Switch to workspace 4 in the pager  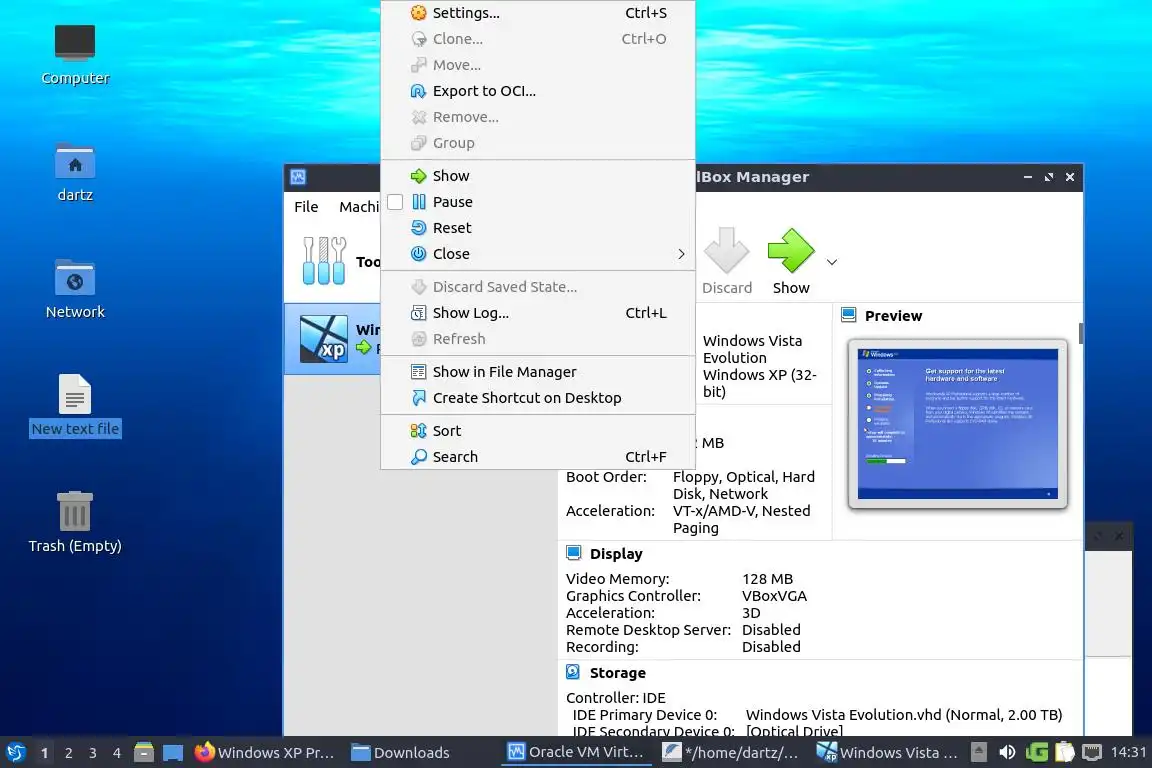coord(117,753)
